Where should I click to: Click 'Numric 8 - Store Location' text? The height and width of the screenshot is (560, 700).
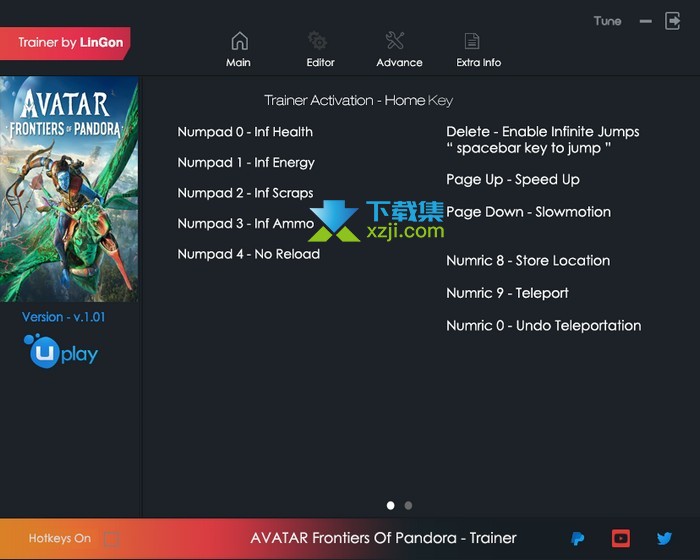pos(528,261)
